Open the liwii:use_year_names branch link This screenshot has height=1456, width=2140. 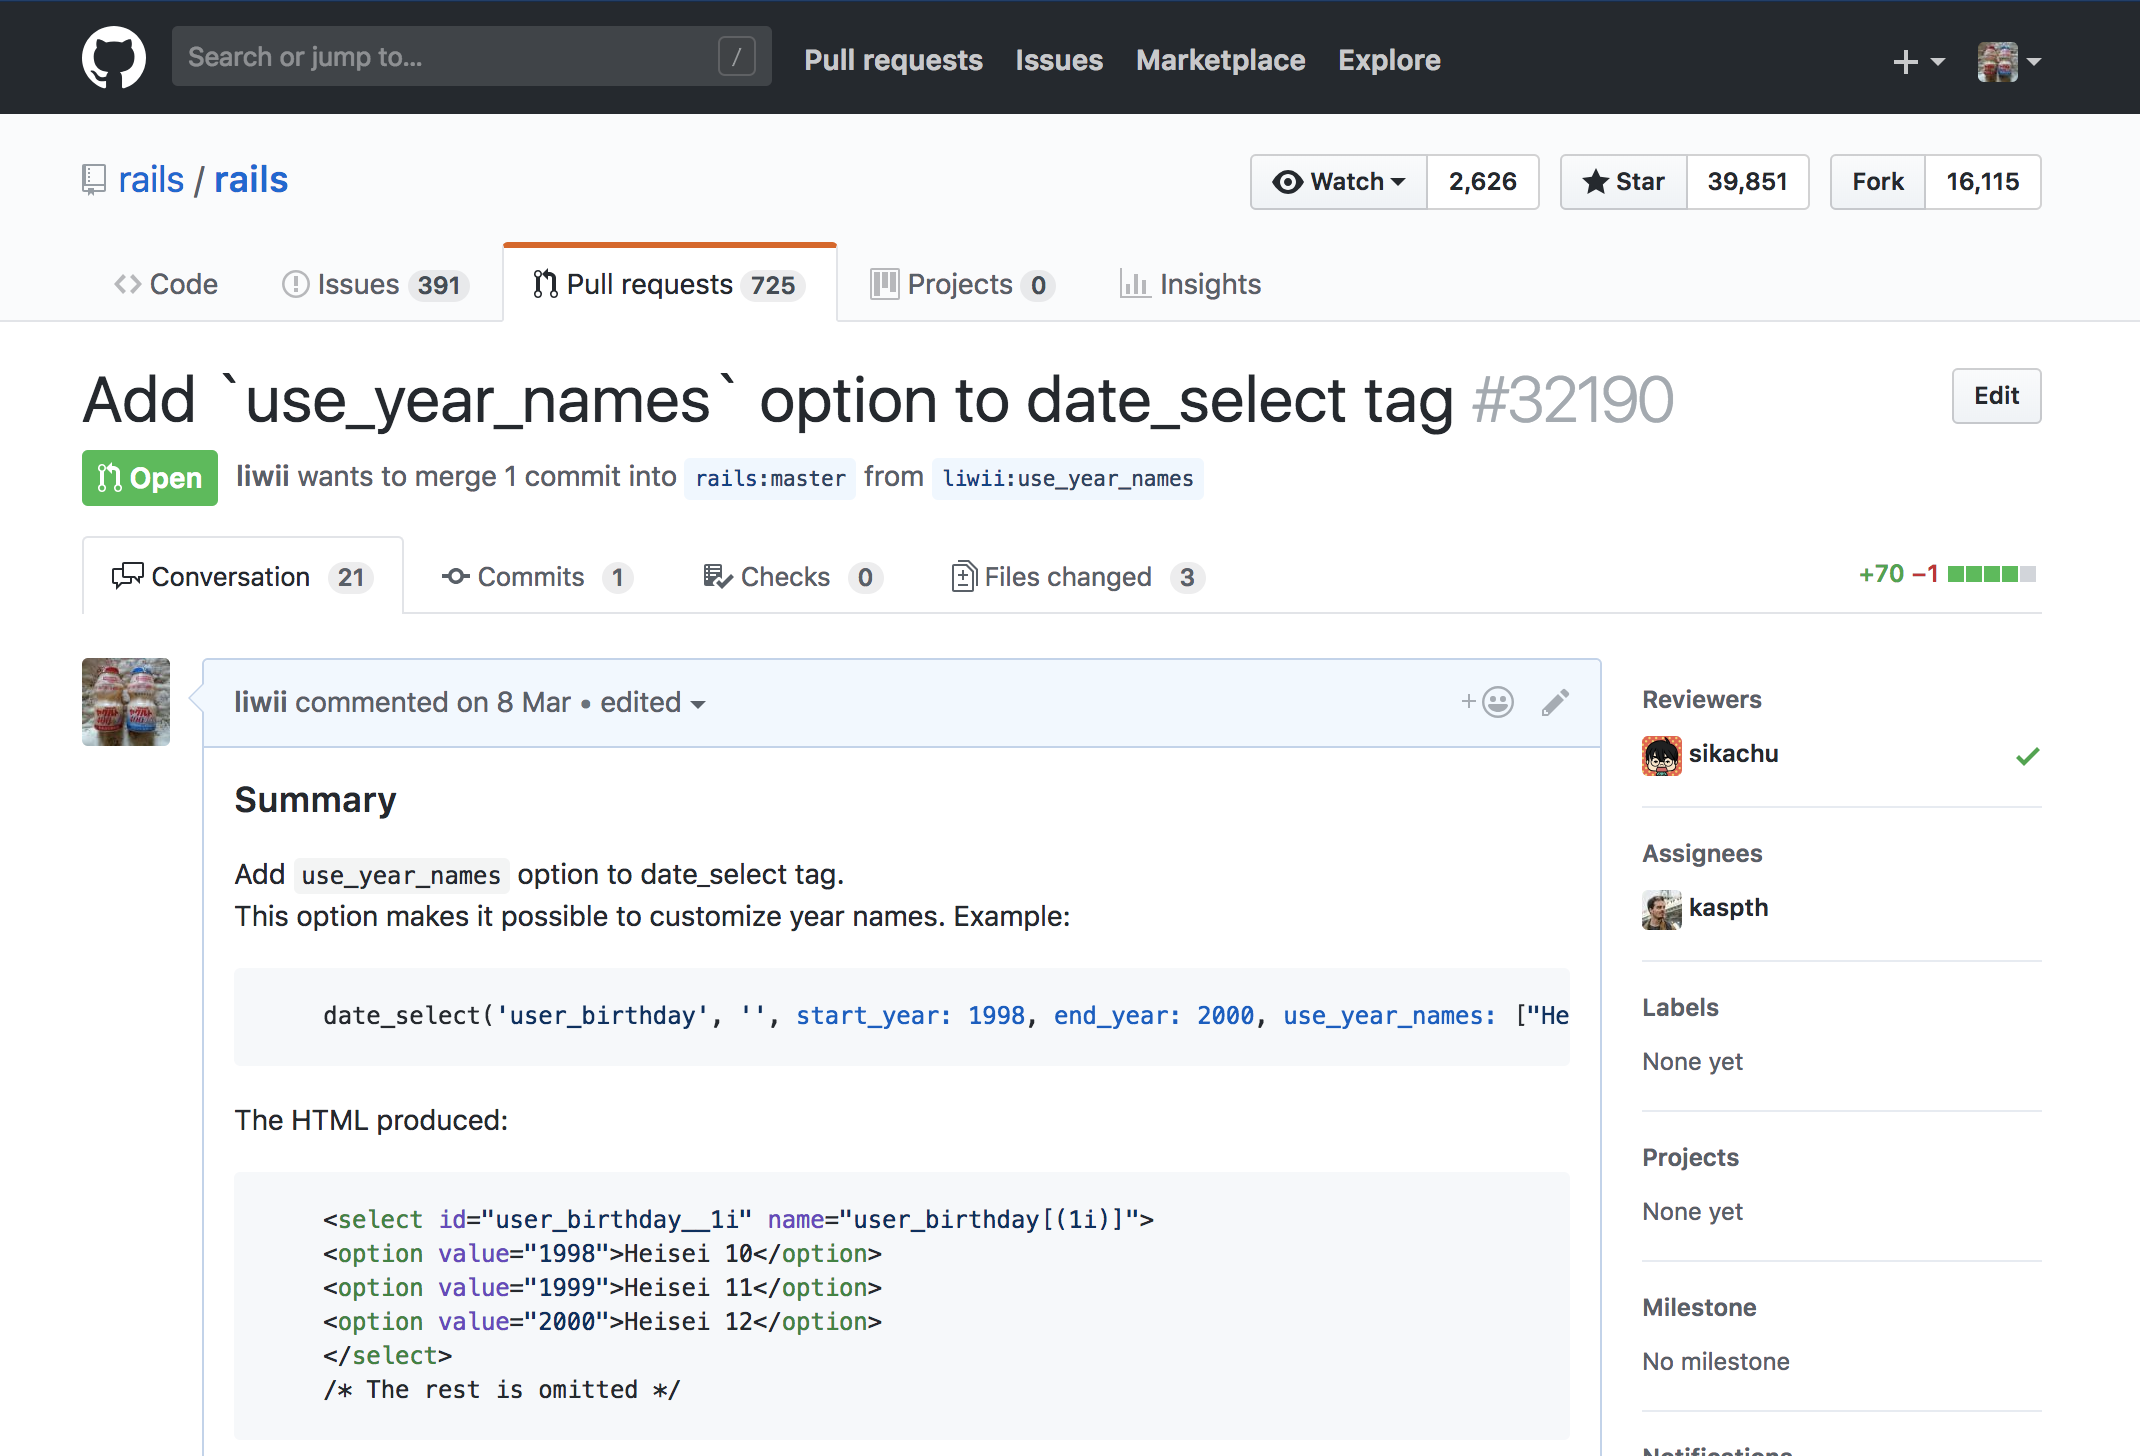pos(1067,479)
